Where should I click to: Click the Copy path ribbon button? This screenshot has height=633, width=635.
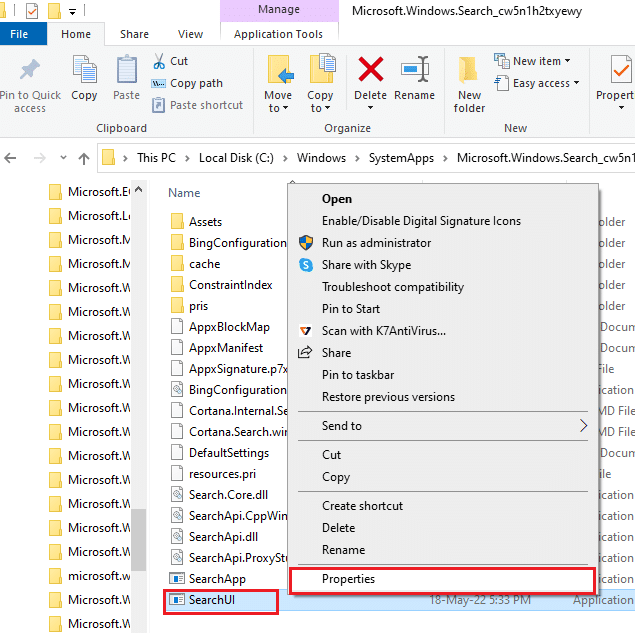coord(188,83)
